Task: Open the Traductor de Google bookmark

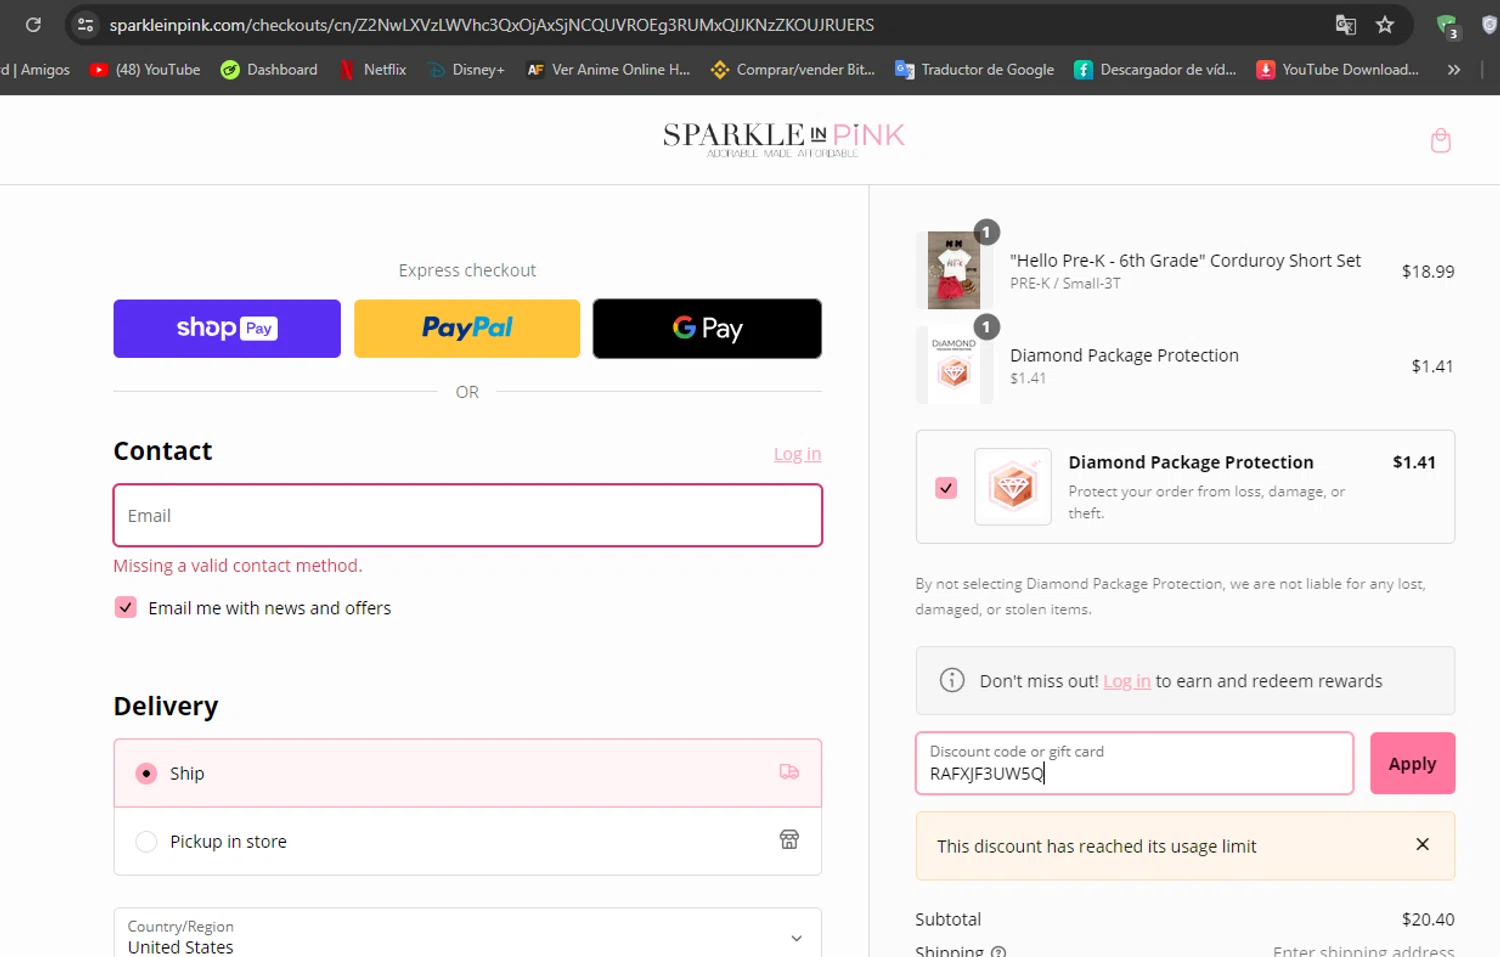Action: coord(975,70)
